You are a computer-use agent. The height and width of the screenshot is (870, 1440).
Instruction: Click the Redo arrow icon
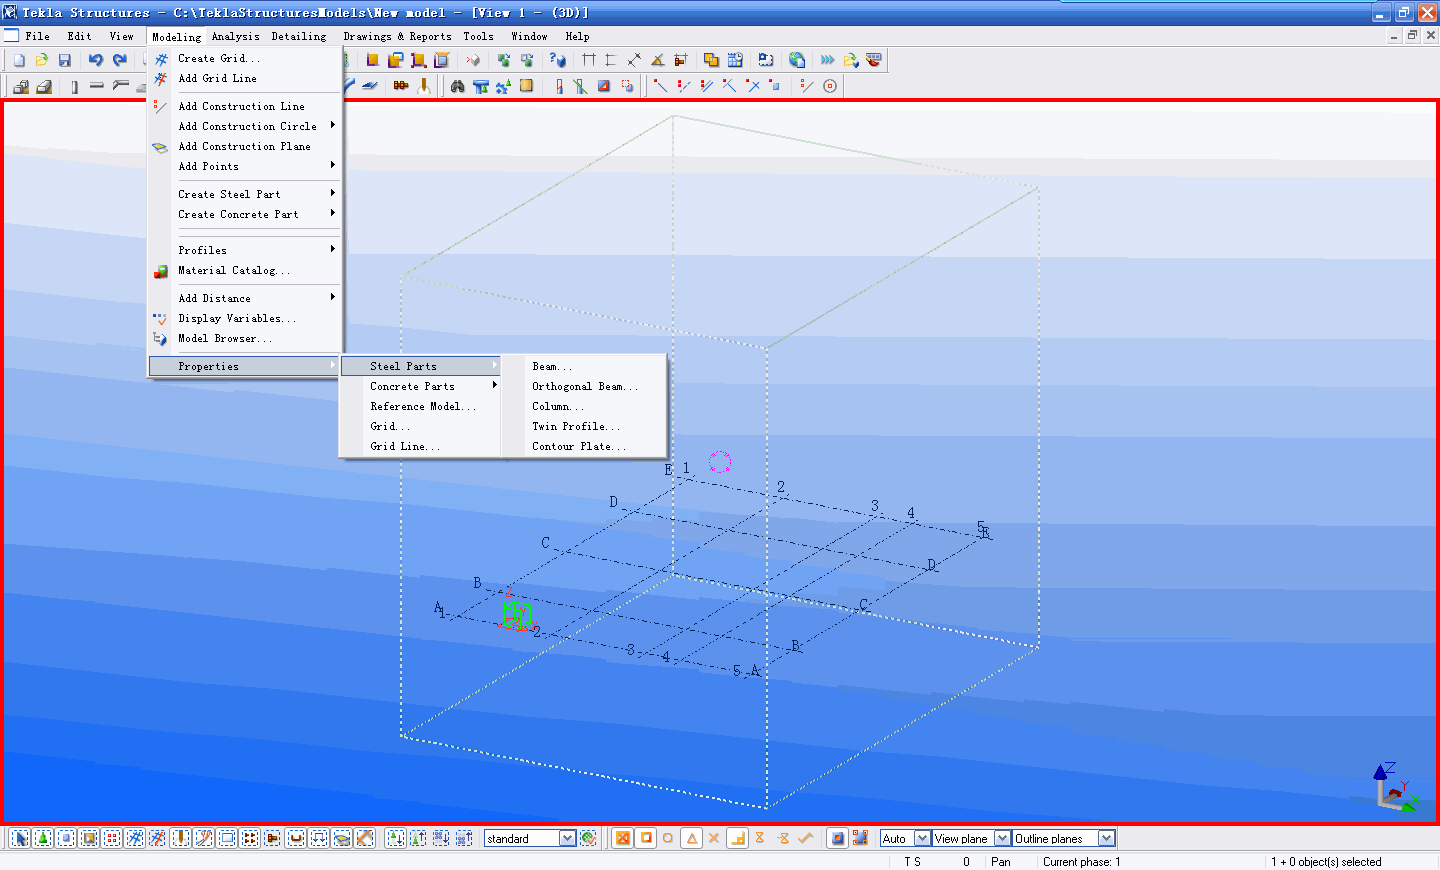coord(119,60)
